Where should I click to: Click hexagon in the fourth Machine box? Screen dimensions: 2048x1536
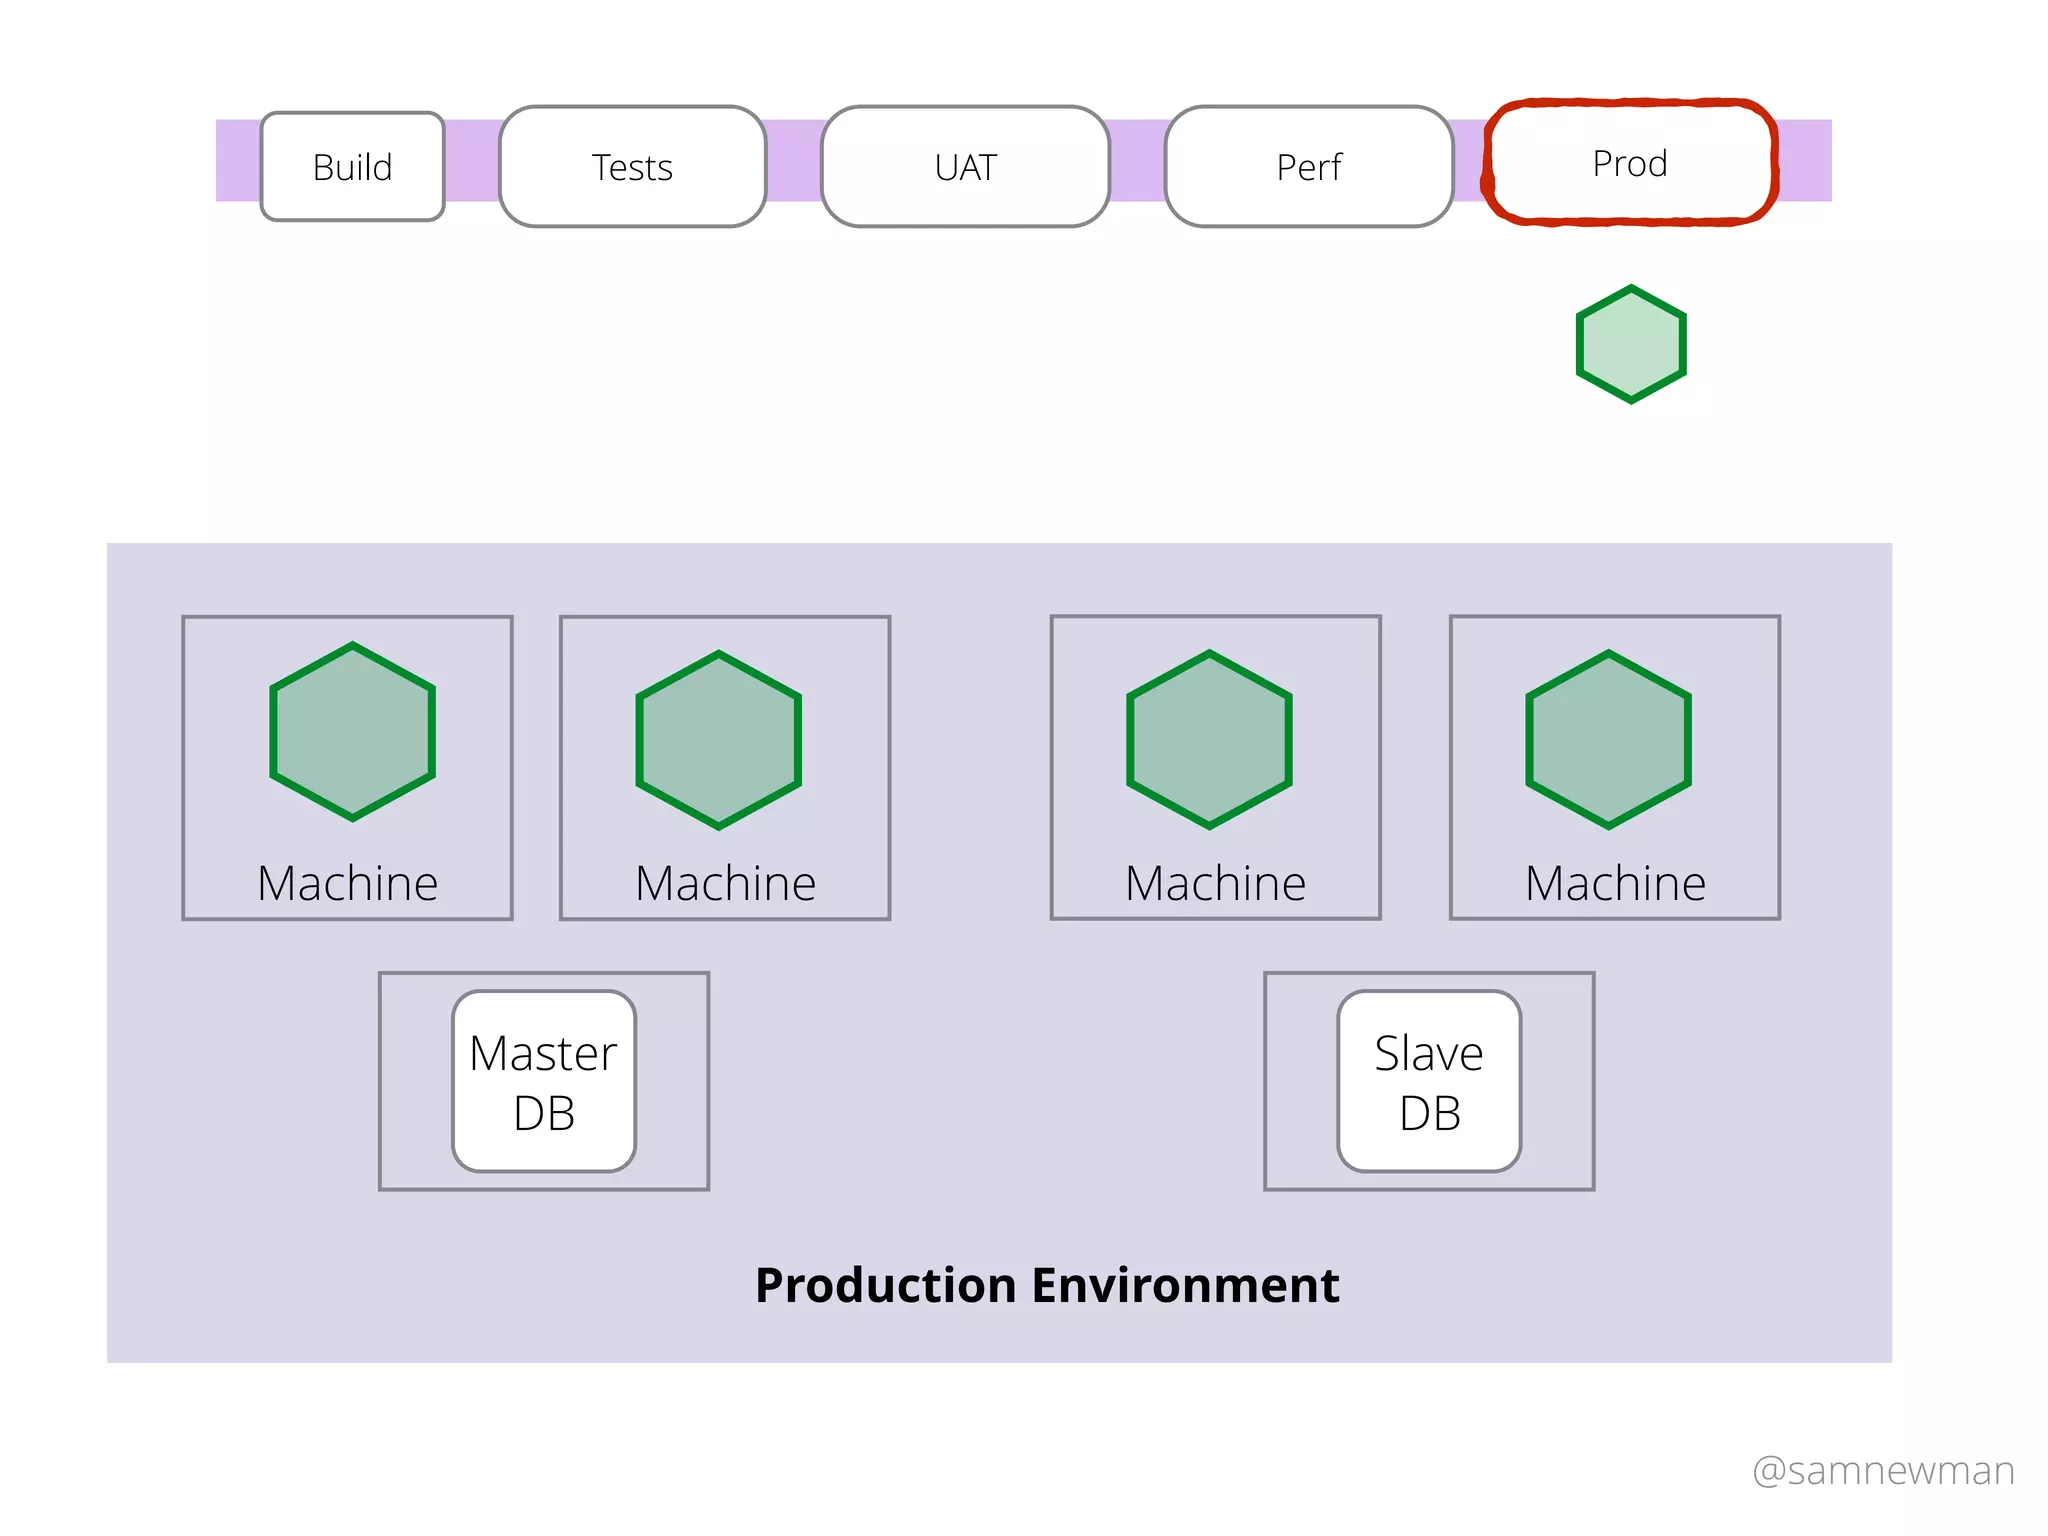click(x=1608, y=740)
